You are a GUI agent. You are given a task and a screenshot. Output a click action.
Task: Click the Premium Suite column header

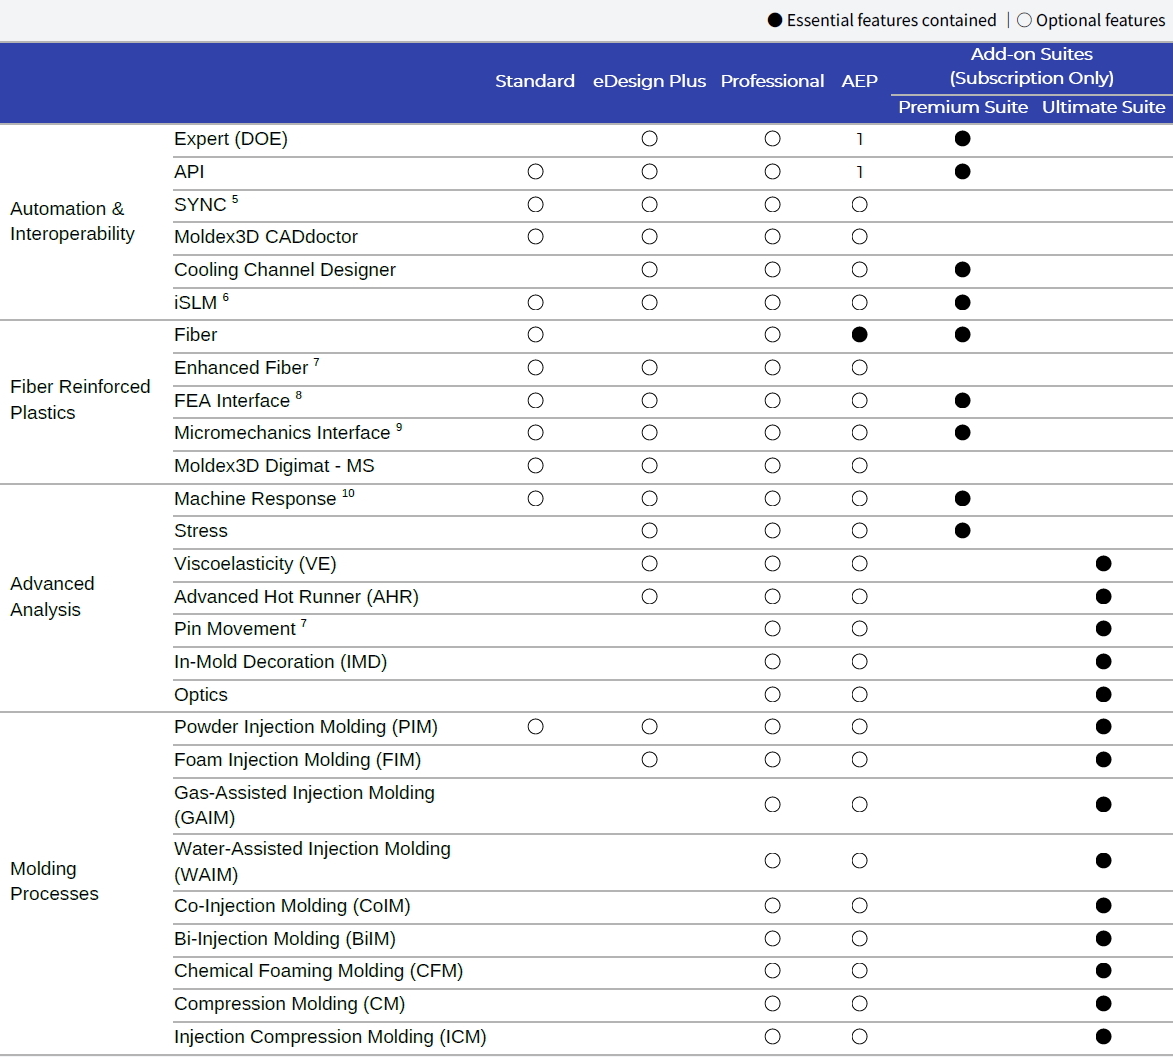tap(962, 107)
